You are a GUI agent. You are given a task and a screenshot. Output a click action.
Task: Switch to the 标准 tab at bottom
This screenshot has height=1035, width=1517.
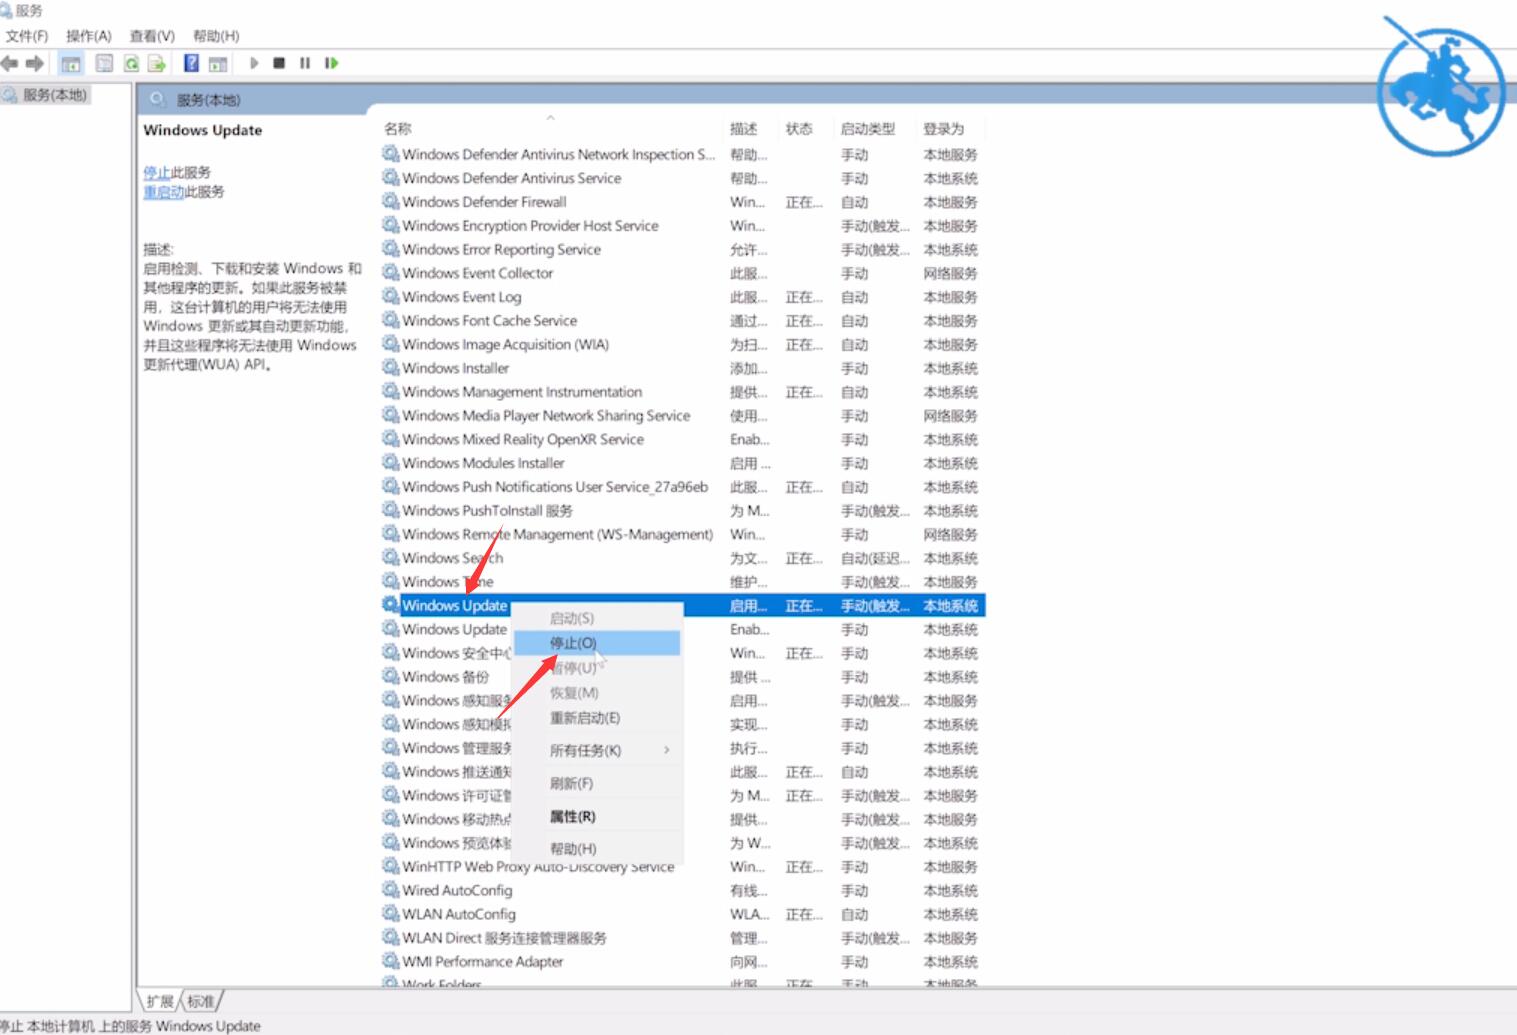pos(201,1001)
